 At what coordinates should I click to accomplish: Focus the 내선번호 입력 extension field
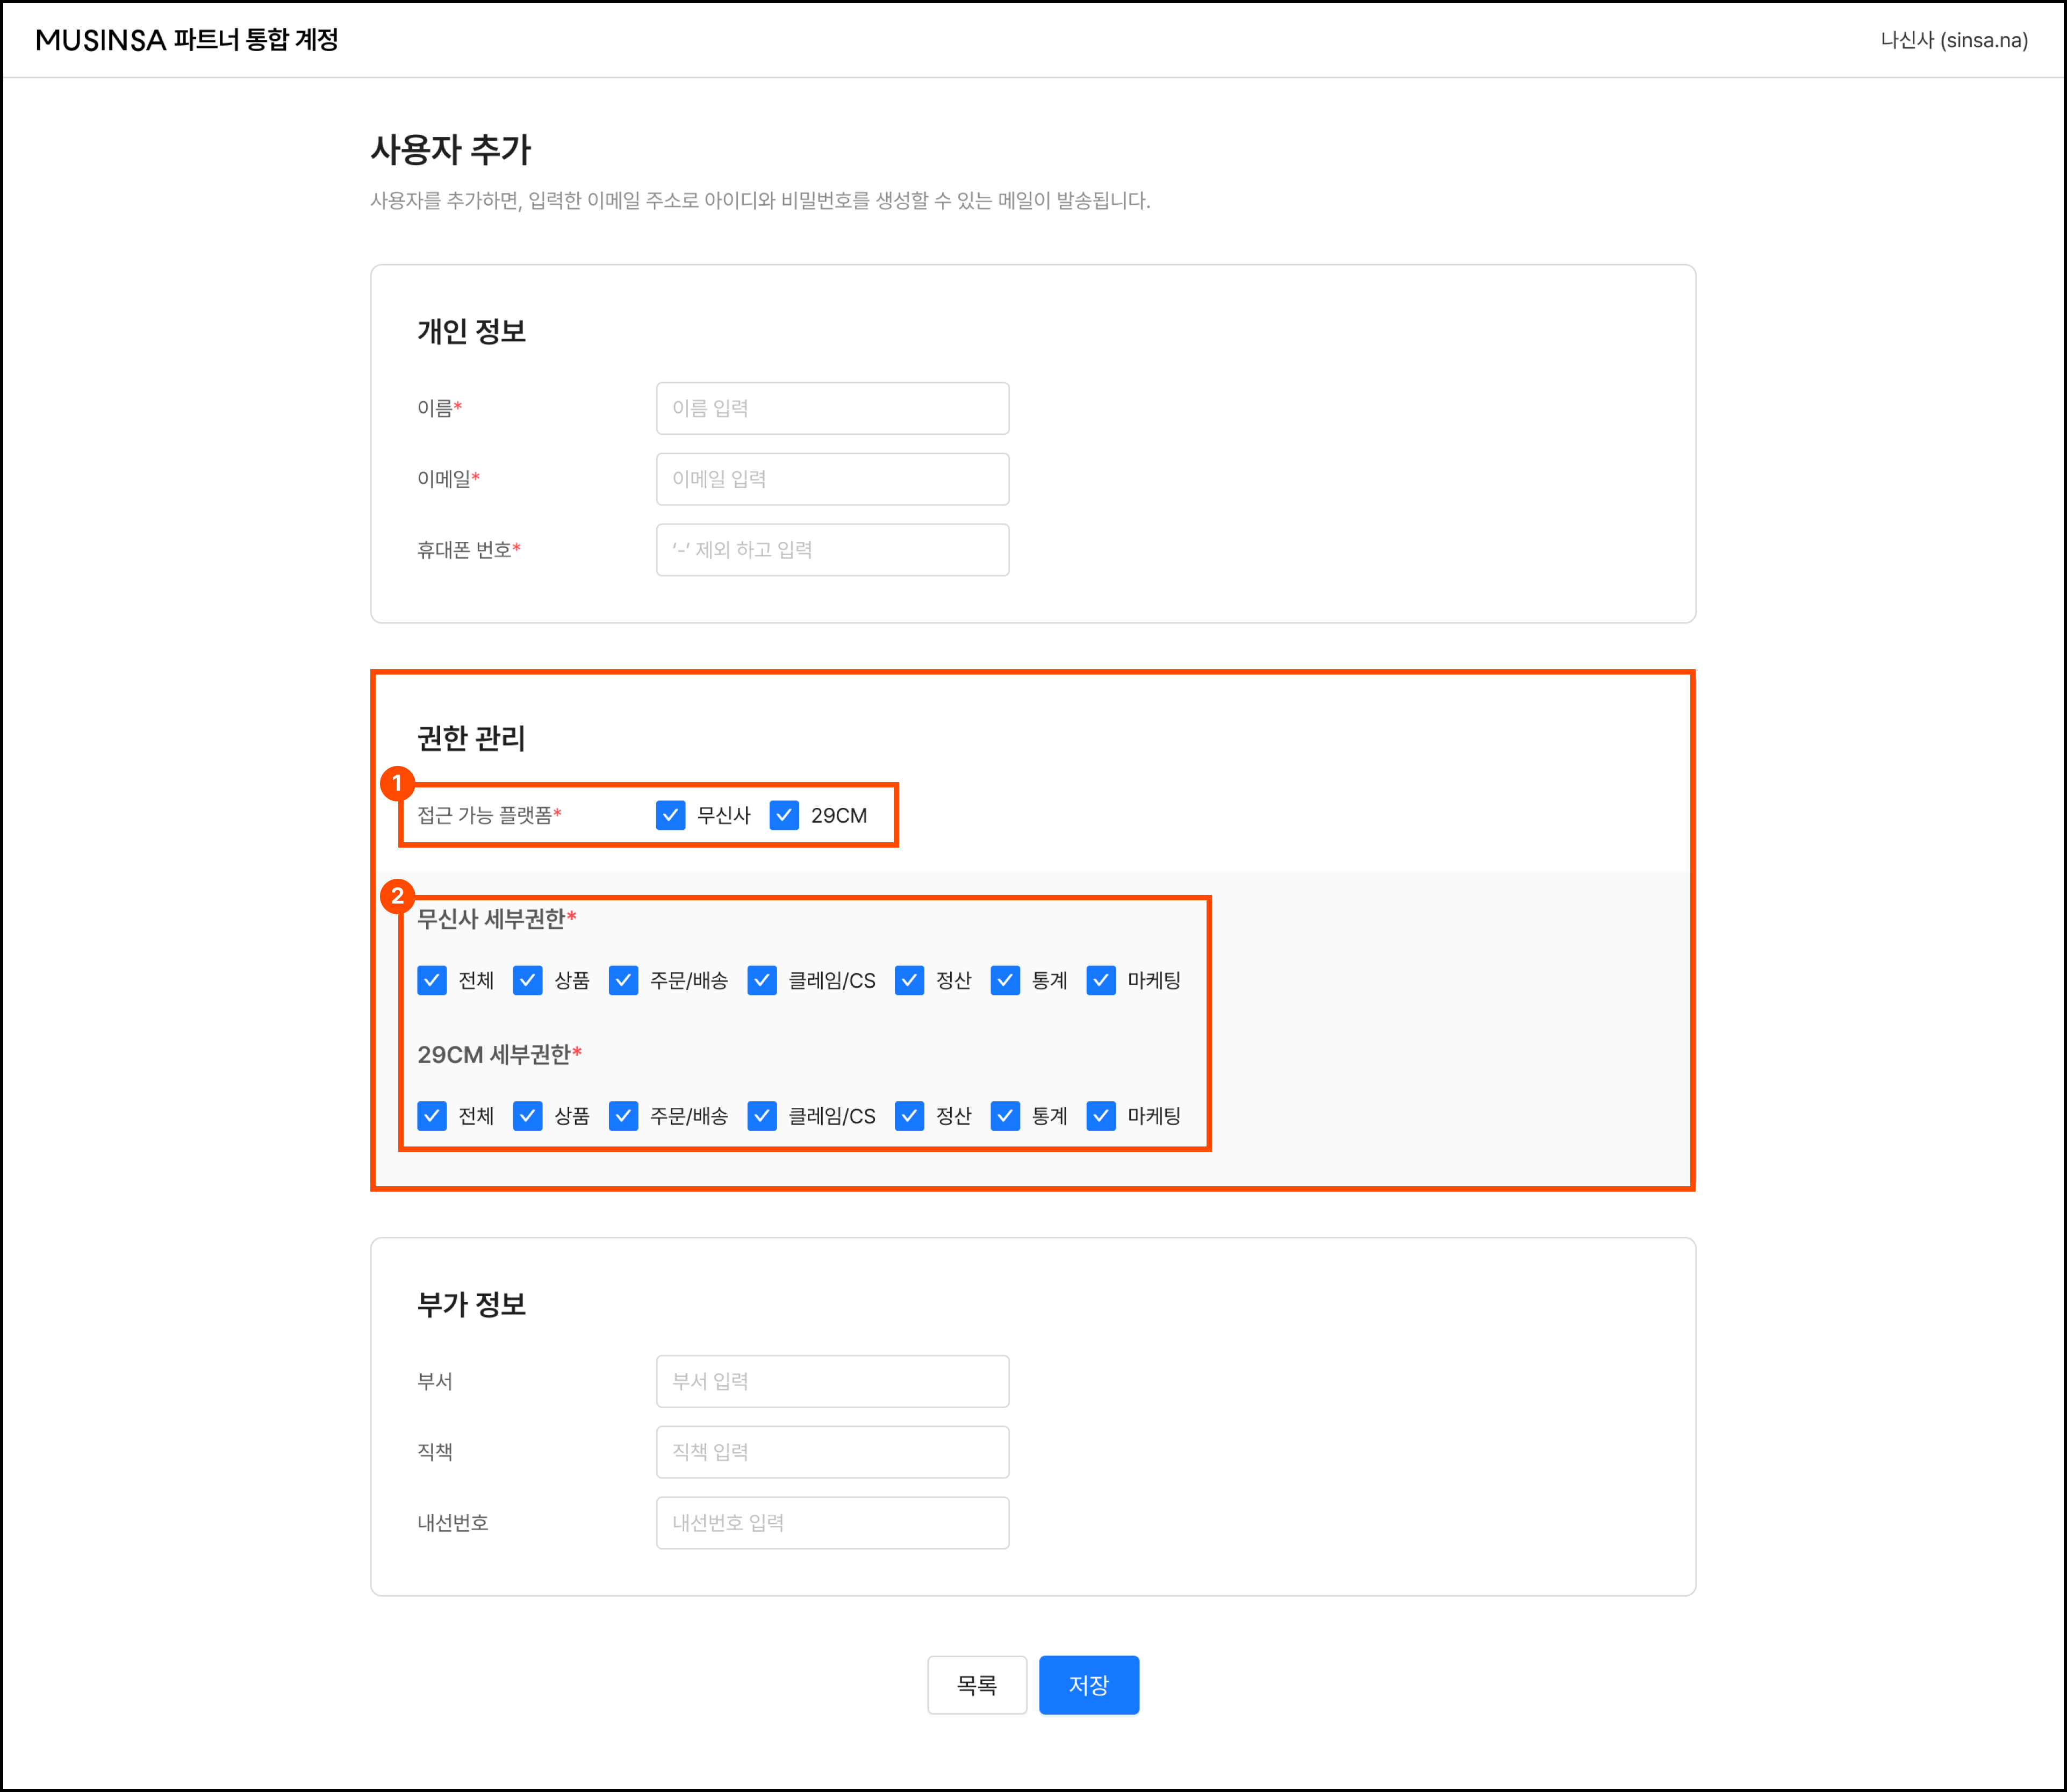pyautogui.click(x=832, y=1522)
